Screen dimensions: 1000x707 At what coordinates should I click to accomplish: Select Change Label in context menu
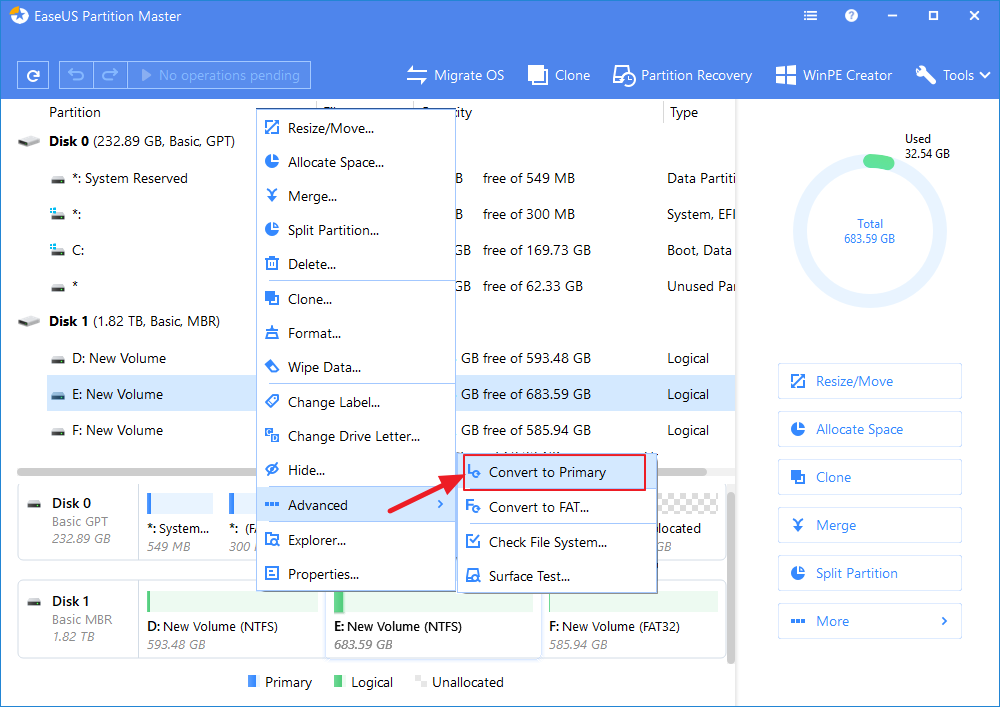(356, 402)
